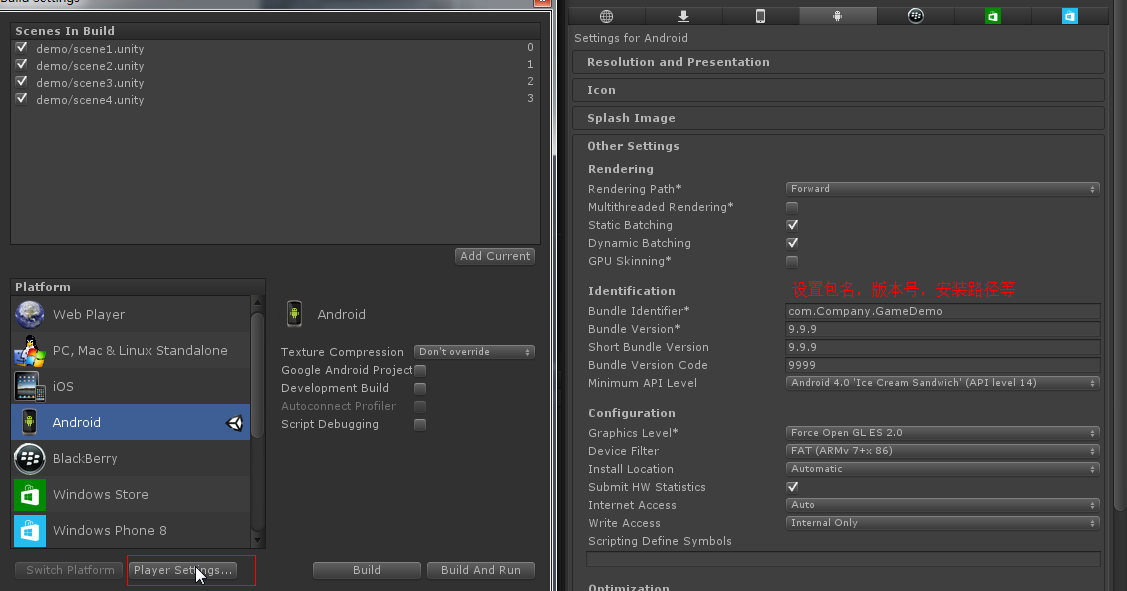This screenshot has width=1127, height=591.
Task: Enable Script Debugging checkbox
Action: [x=420, y=424]
